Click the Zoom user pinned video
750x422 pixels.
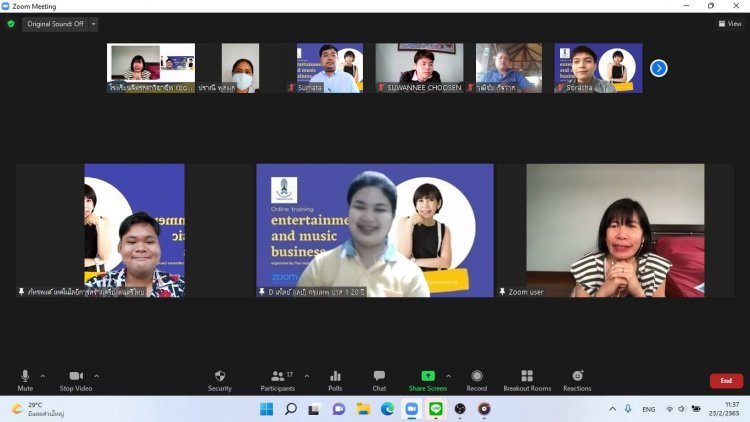point(615,231)
